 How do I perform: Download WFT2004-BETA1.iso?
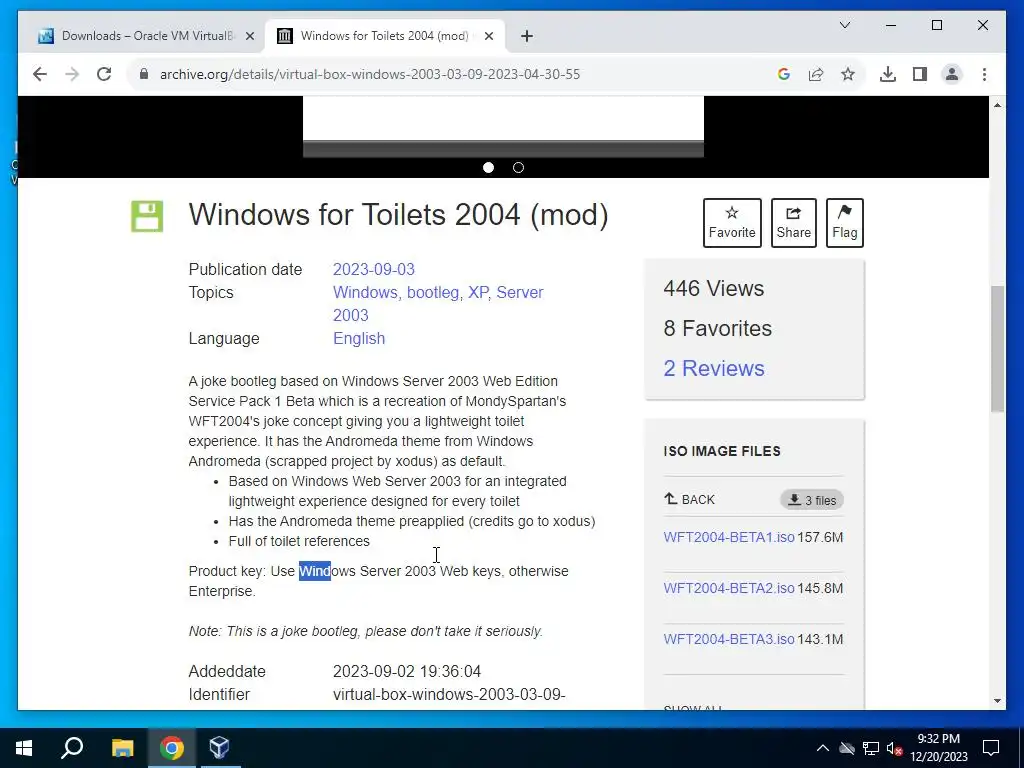point(729,537)
